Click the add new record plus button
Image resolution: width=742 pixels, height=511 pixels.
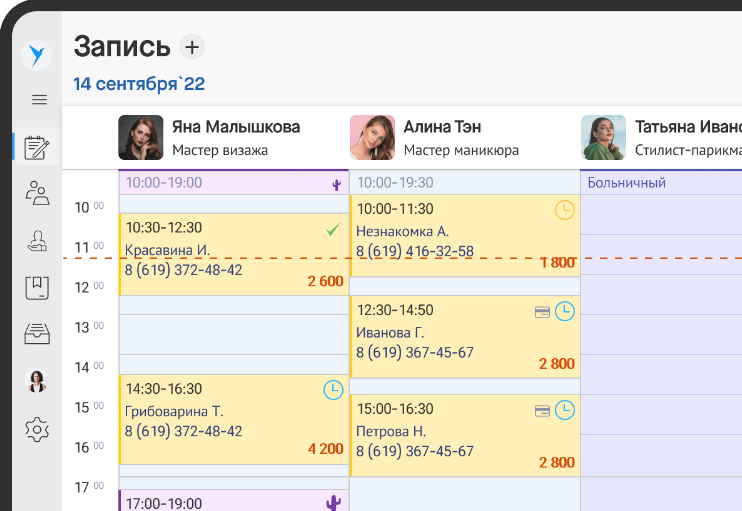(191, 46)
